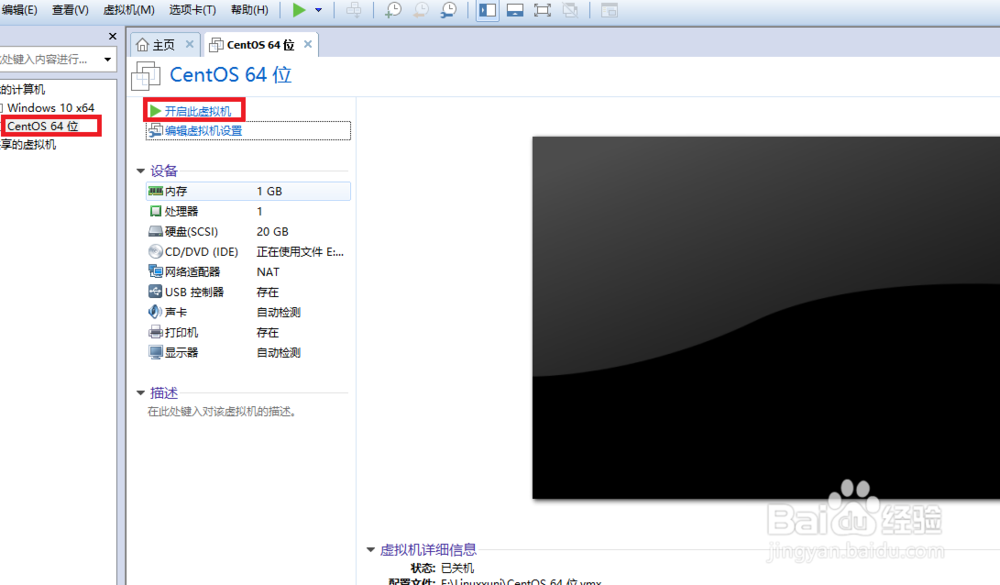Click the 打印机 printer icon

(155, 332)
